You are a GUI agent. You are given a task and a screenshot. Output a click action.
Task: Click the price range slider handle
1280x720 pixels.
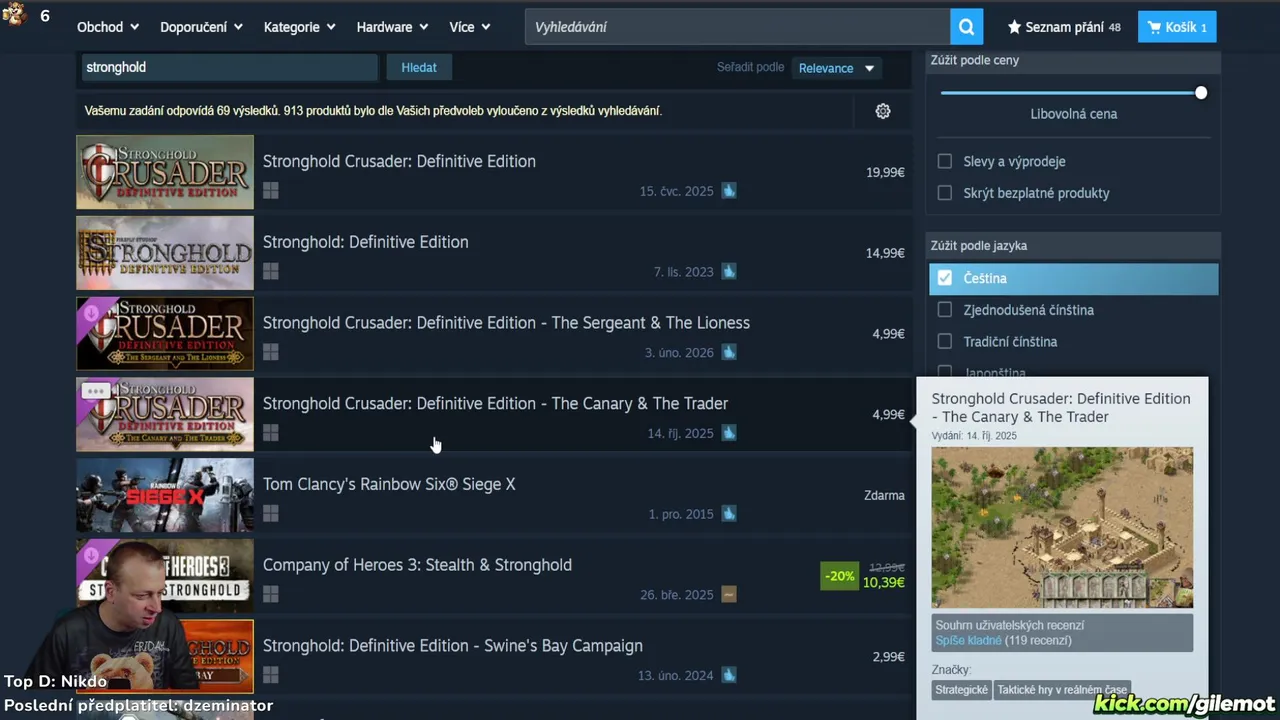tap(1200, 93)
